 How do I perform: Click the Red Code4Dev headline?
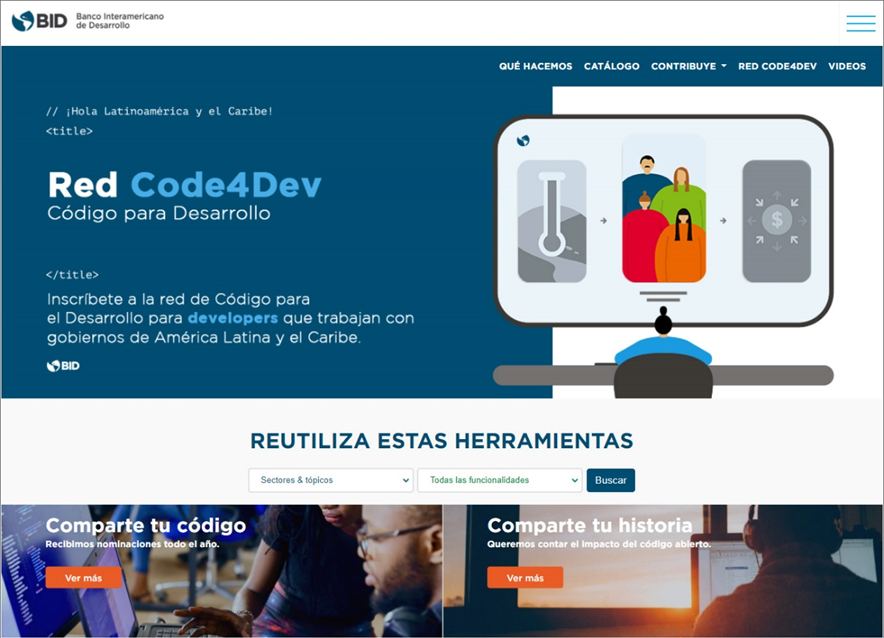[184, 185]
